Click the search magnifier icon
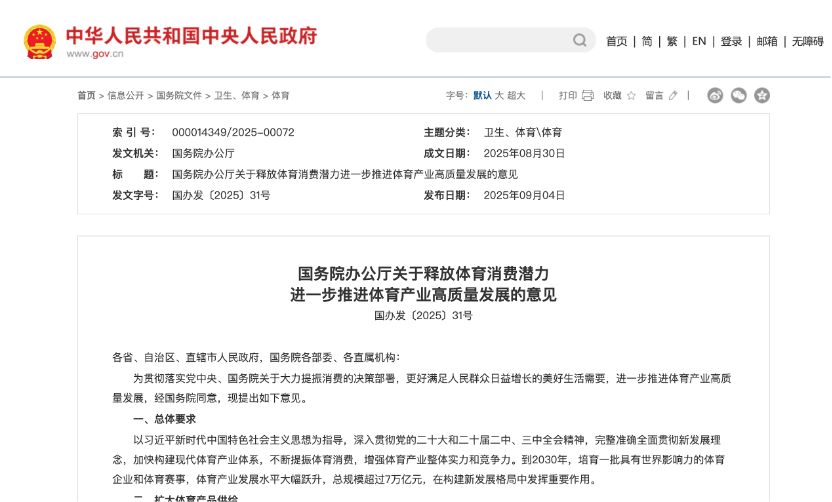Image resolution: width=832 pixels, height=502 pixels. point(580,40)
